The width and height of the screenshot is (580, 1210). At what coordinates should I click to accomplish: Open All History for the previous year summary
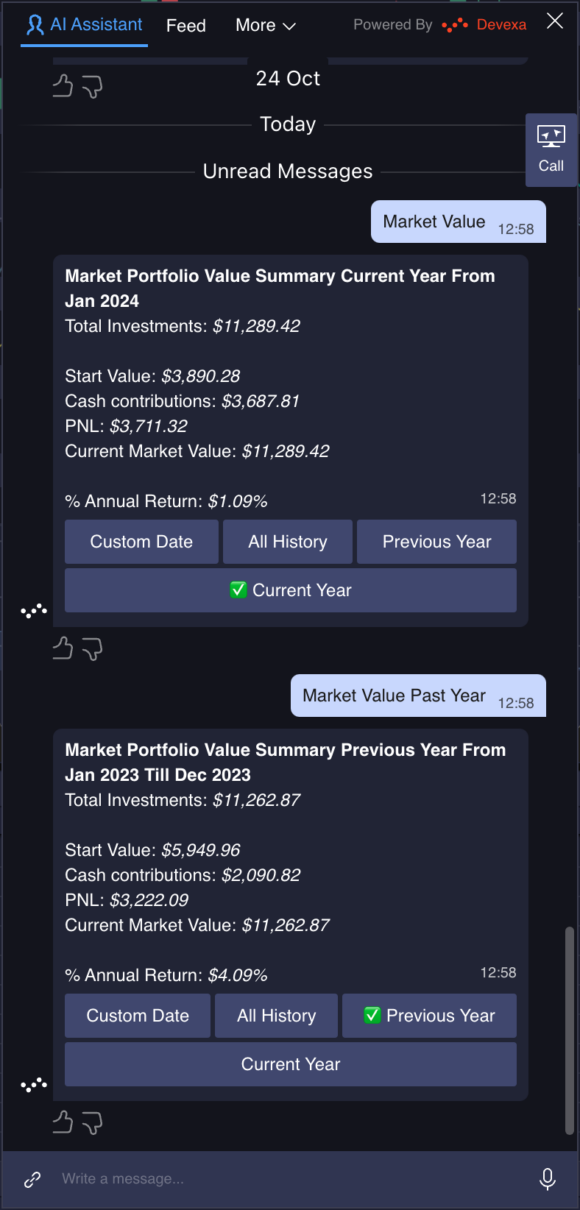click(x=276, y=1015)
